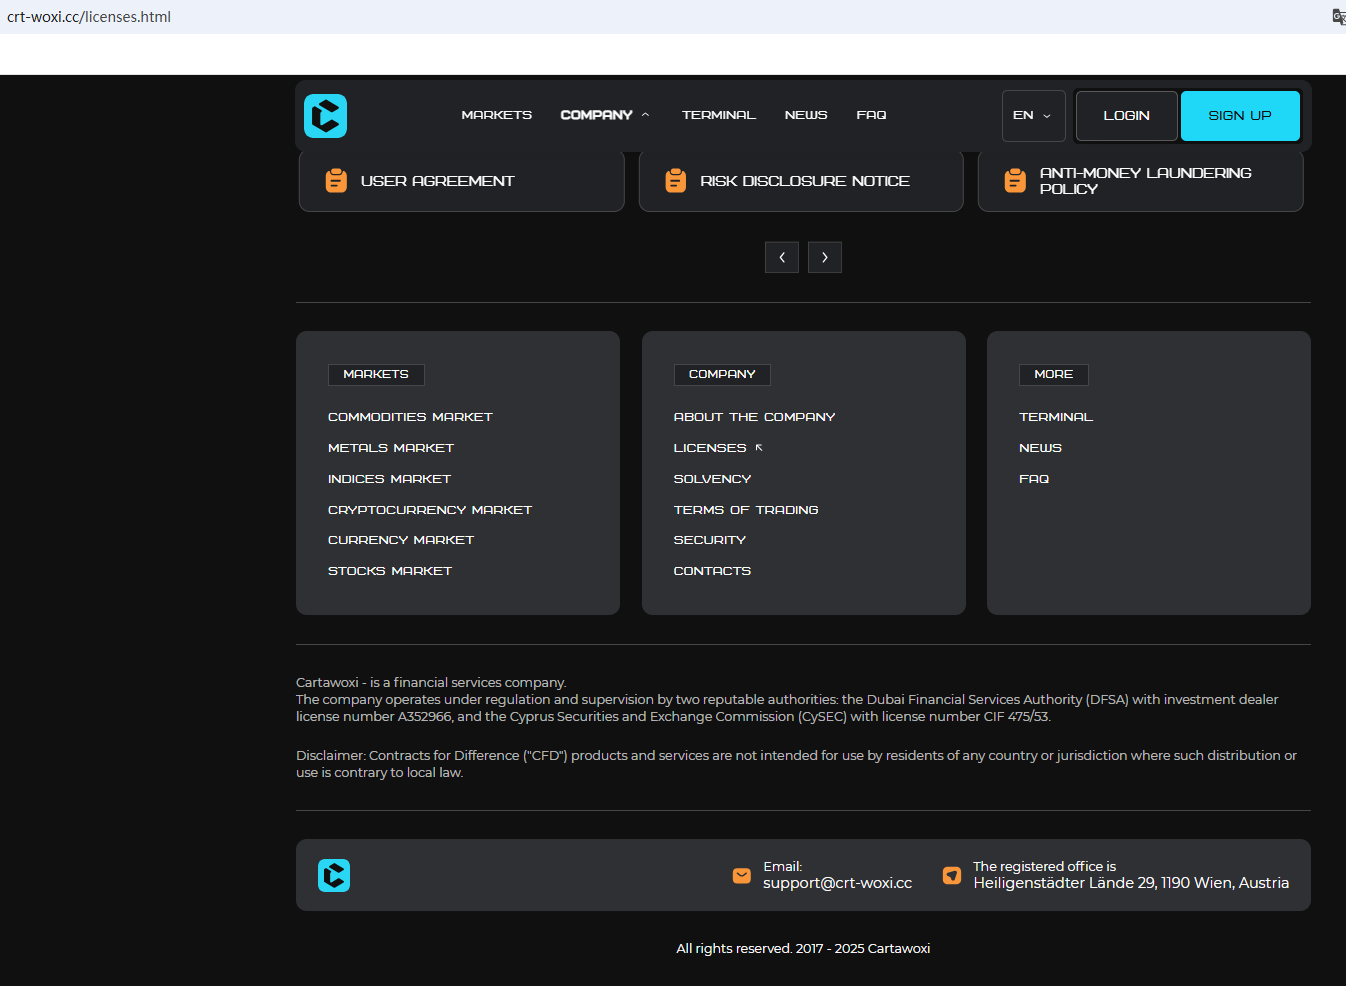This screenshot has height=986, width=1346.
Task: Click the orange registered office location icon
Action: [x=952, y=876]
